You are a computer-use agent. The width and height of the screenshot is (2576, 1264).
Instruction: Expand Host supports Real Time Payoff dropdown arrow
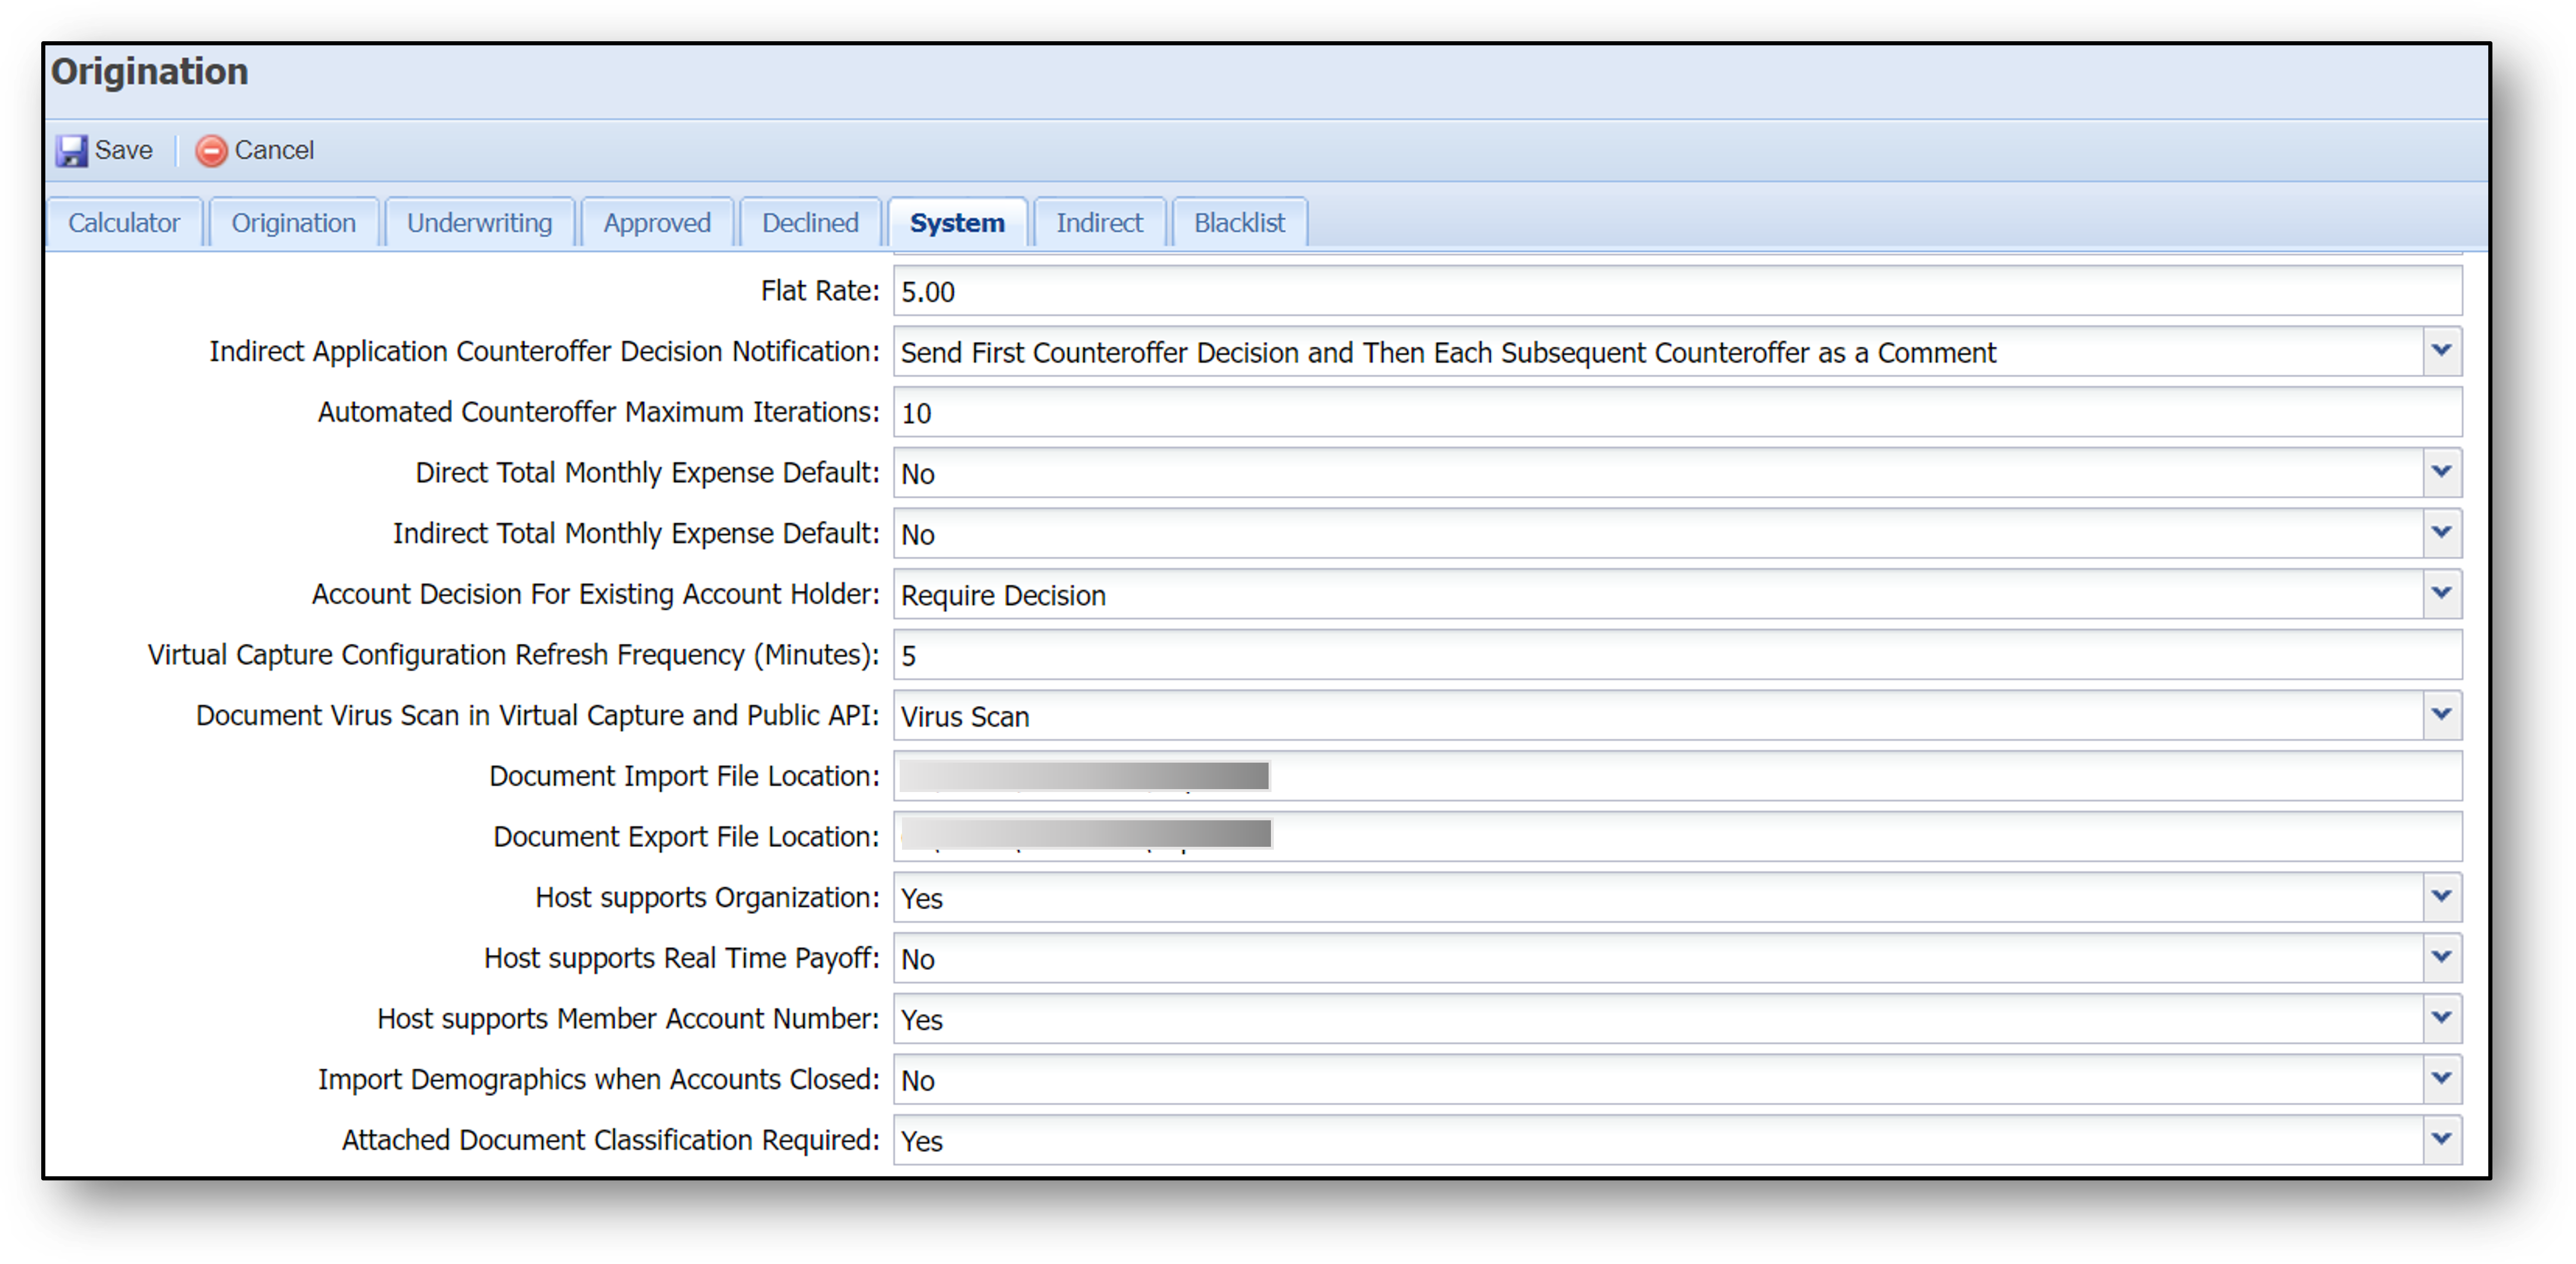pos(2441,958)
